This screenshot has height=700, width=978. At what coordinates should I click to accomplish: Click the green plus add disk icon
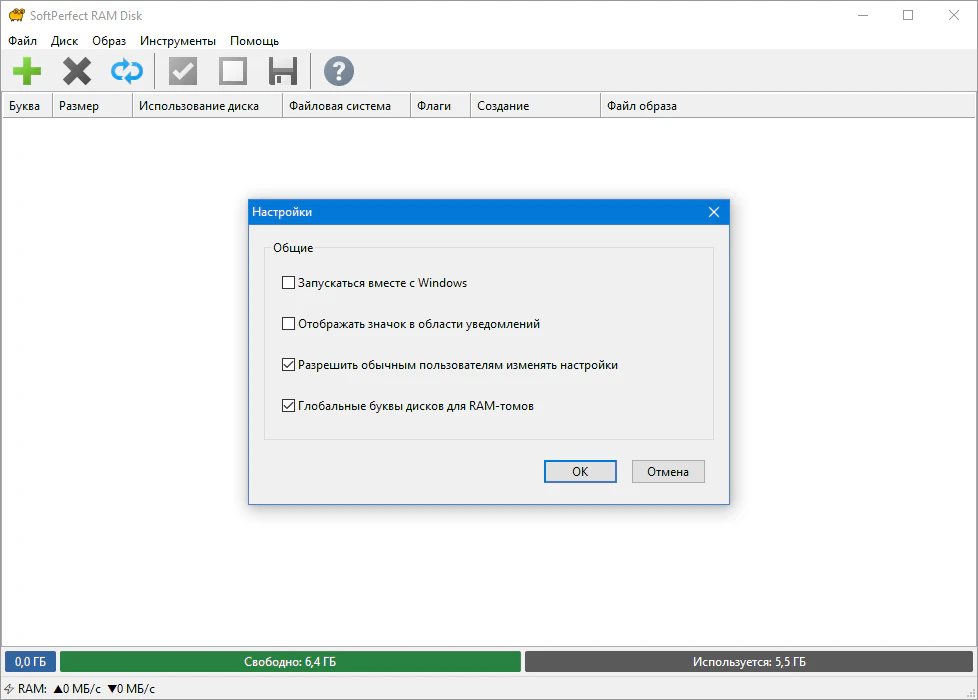pyautogui.click(x=27, y=71)
